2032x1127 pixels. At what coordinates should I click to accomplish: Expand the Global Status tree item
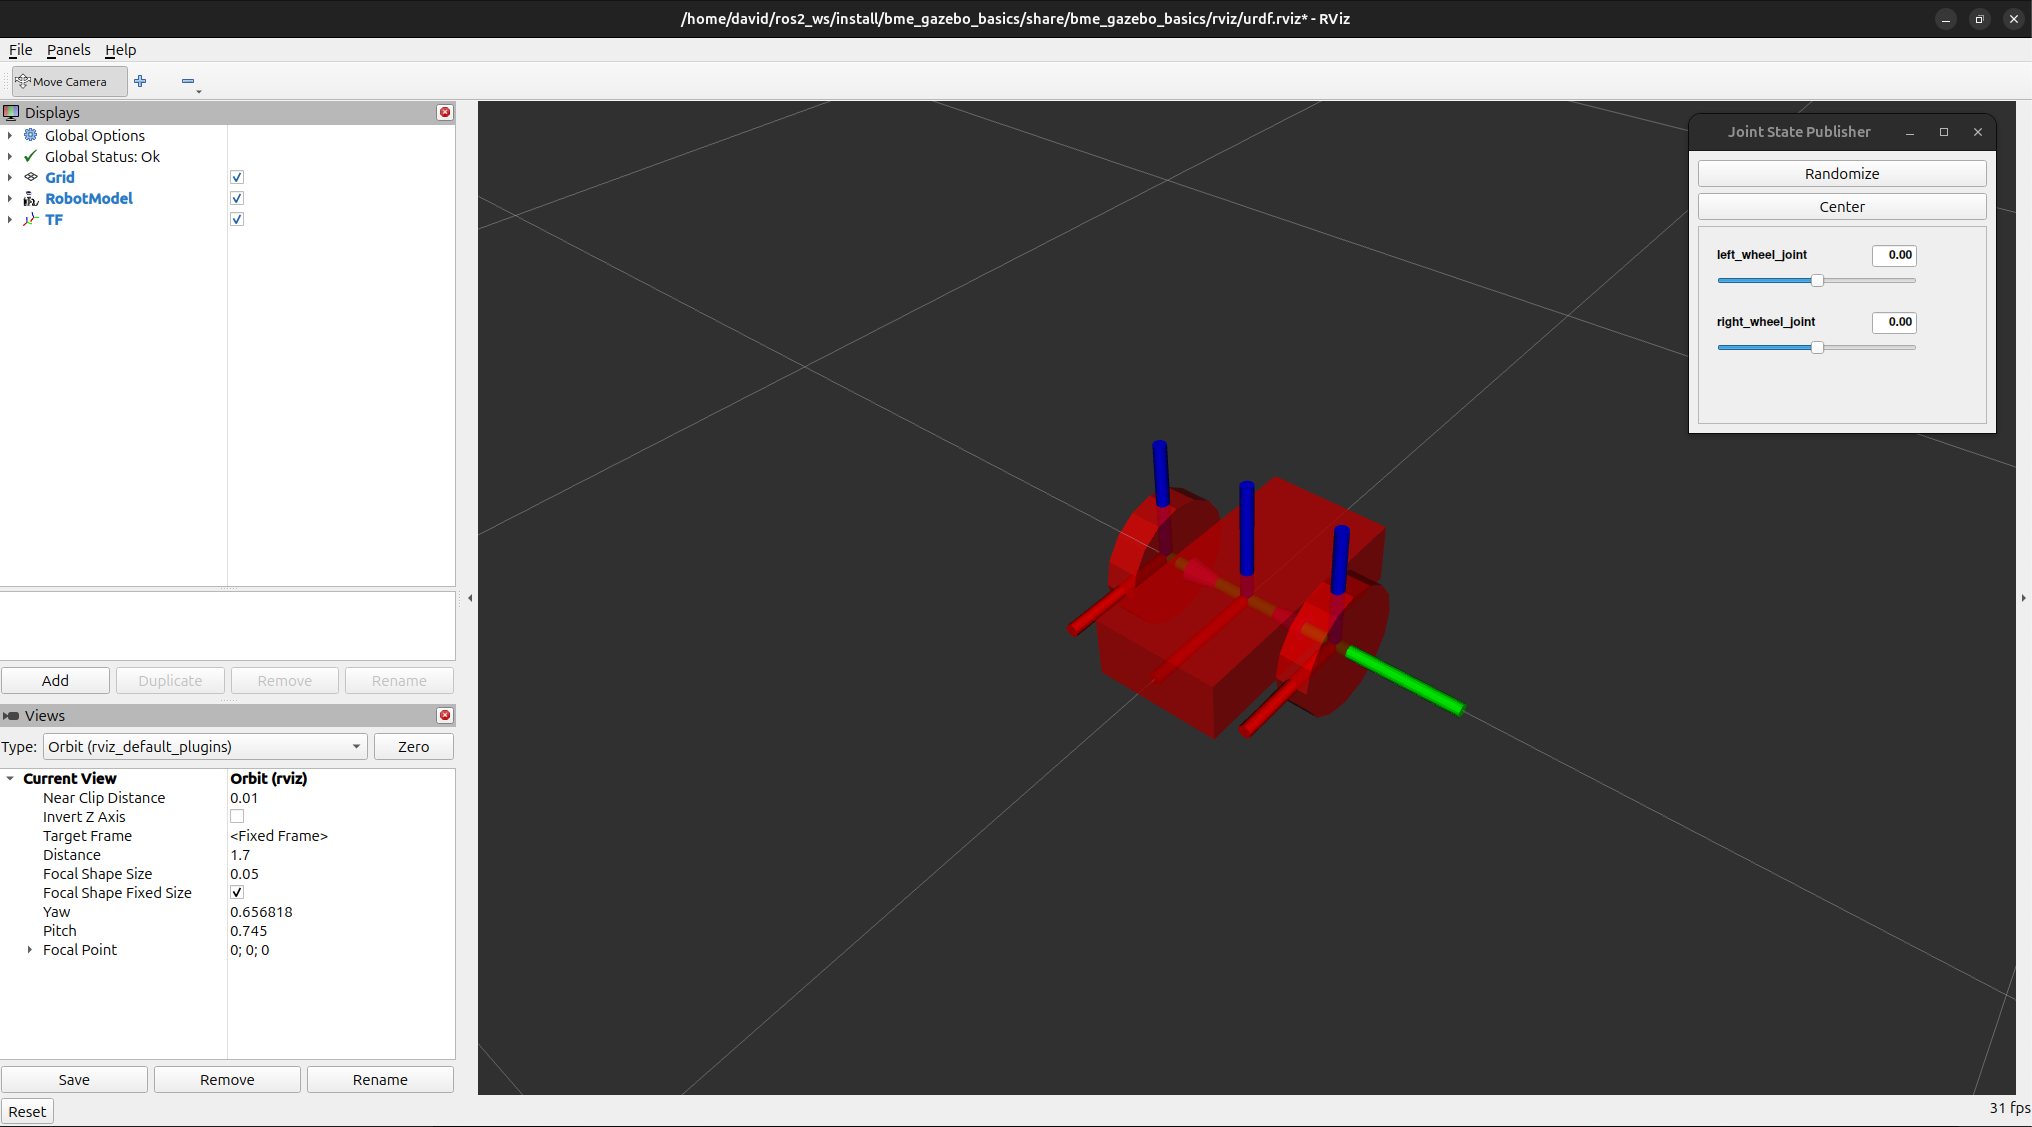[x=10, y=156]
